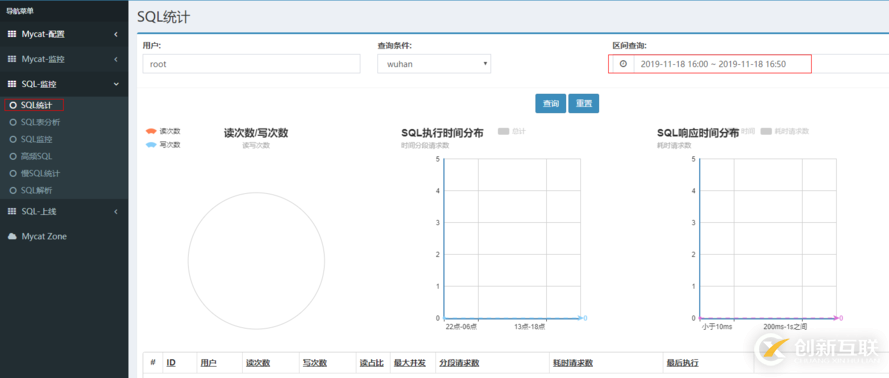The image size is (889, 378).
Task: Open SQL-监控 navigation section
Action: pos(64,84)
